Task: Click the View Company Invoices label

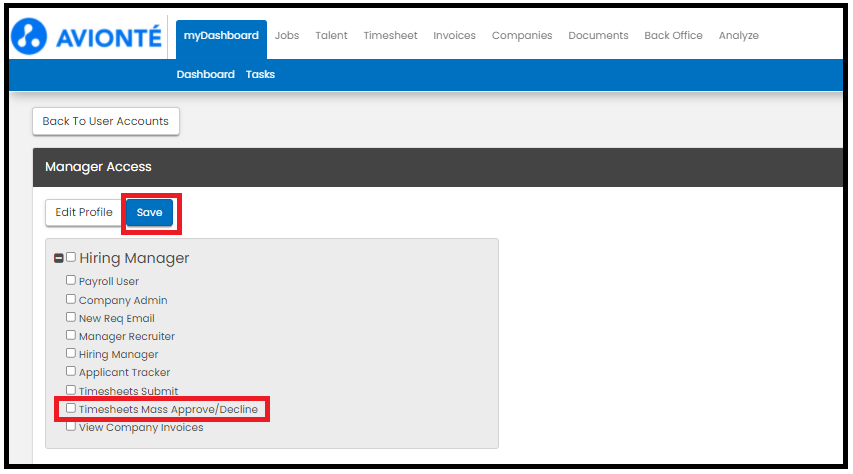Action: (141, 428)
